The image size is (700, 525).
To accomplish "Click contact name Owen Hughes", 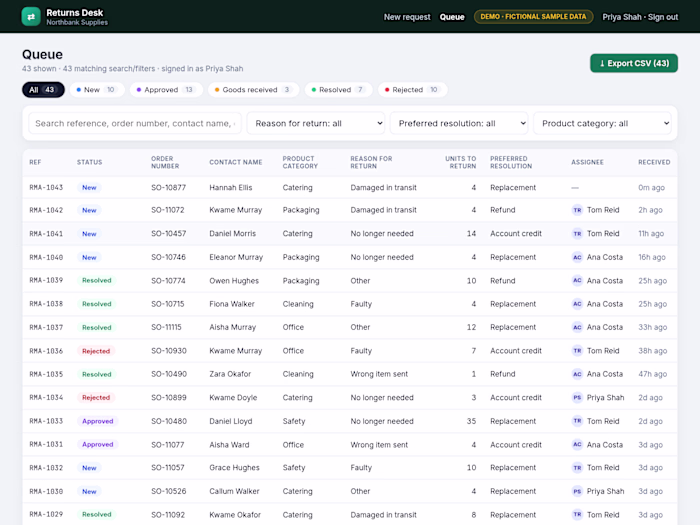I will tap(234, 280).
